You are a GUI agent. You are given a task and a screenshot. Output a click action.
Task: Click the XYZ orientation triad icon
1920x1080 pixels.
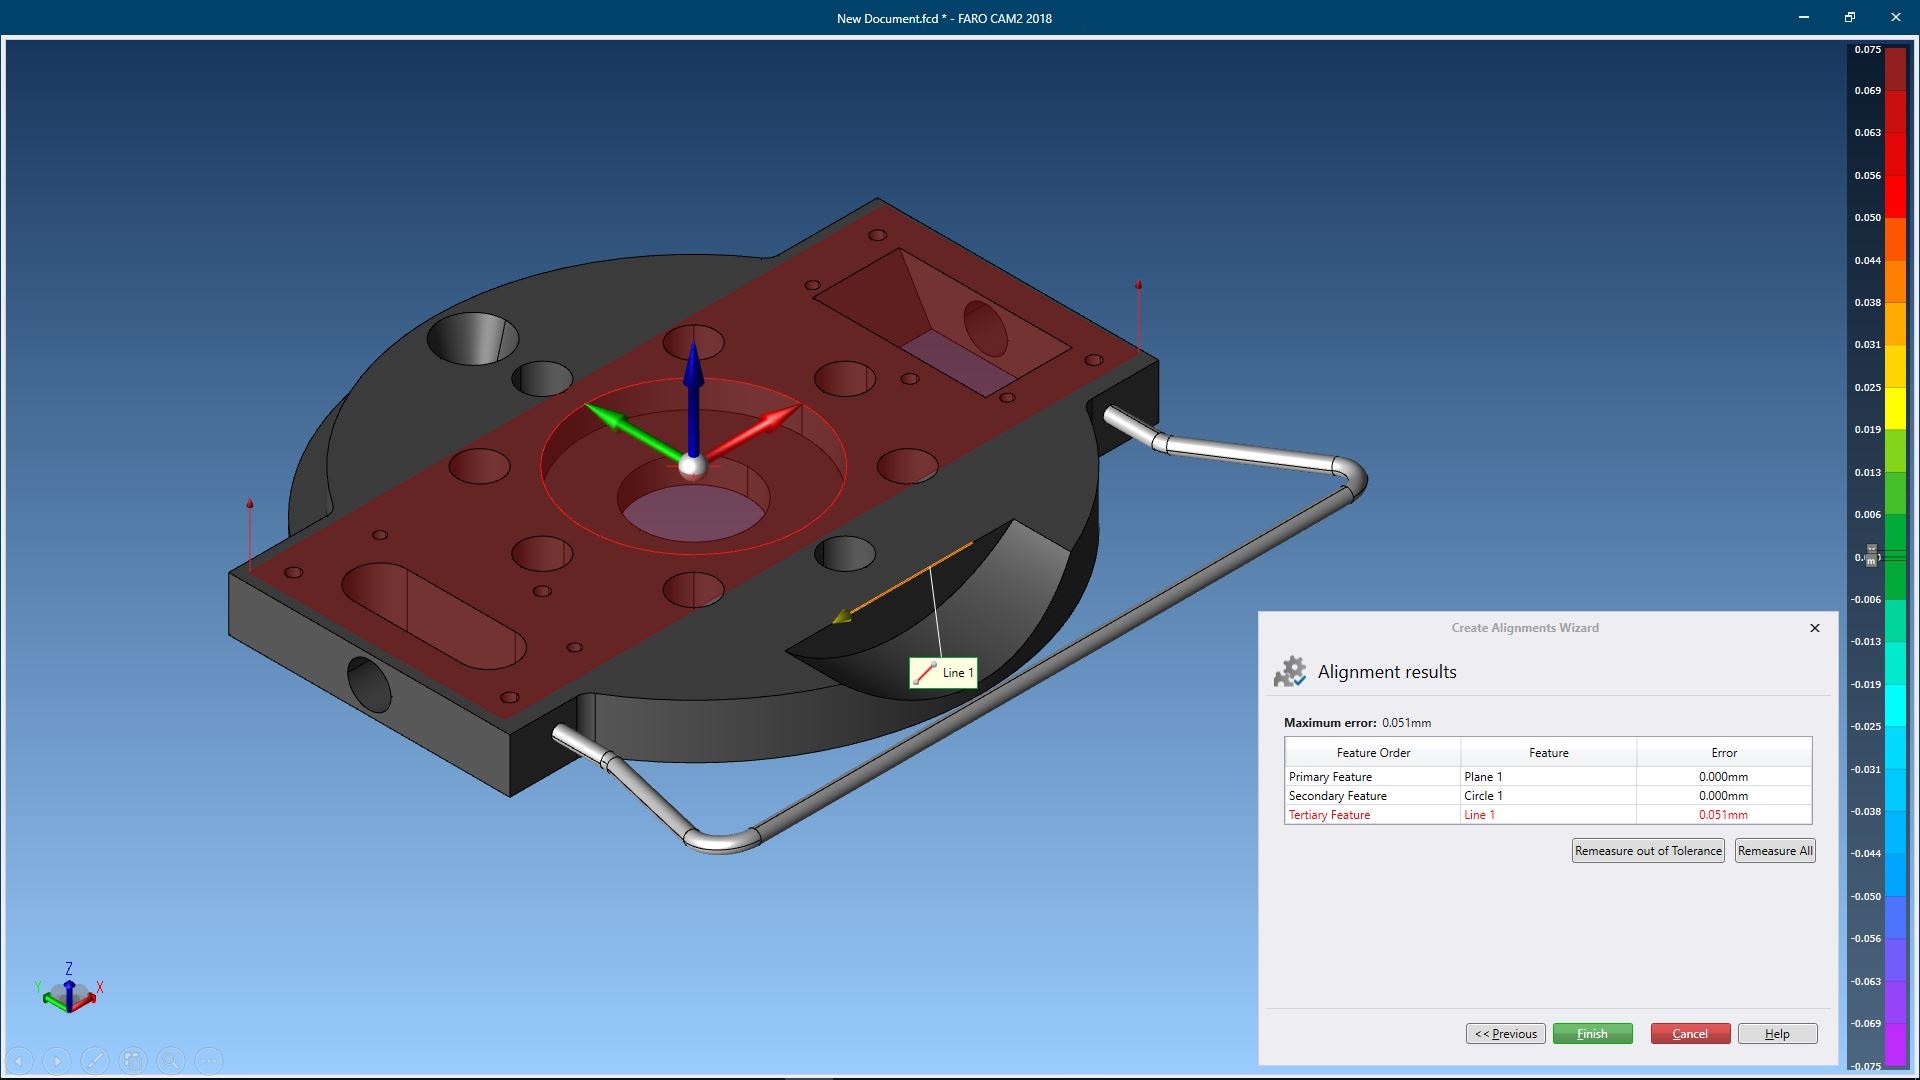(69, 989)
